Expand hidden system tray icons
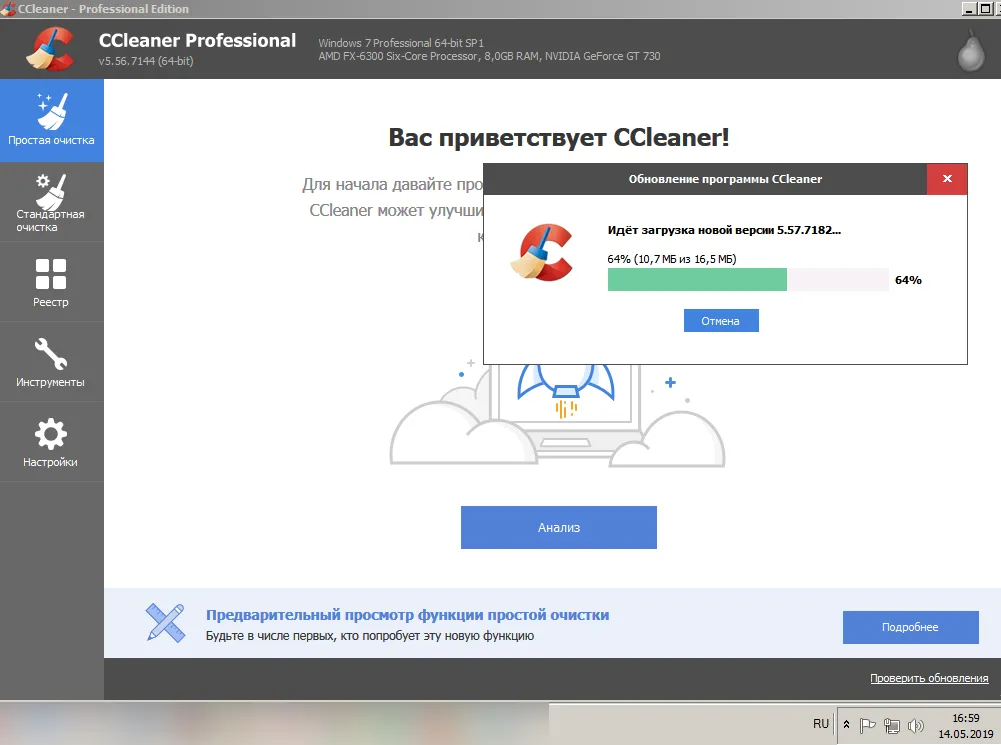The image size is (1001, 745). pos(847,725)
